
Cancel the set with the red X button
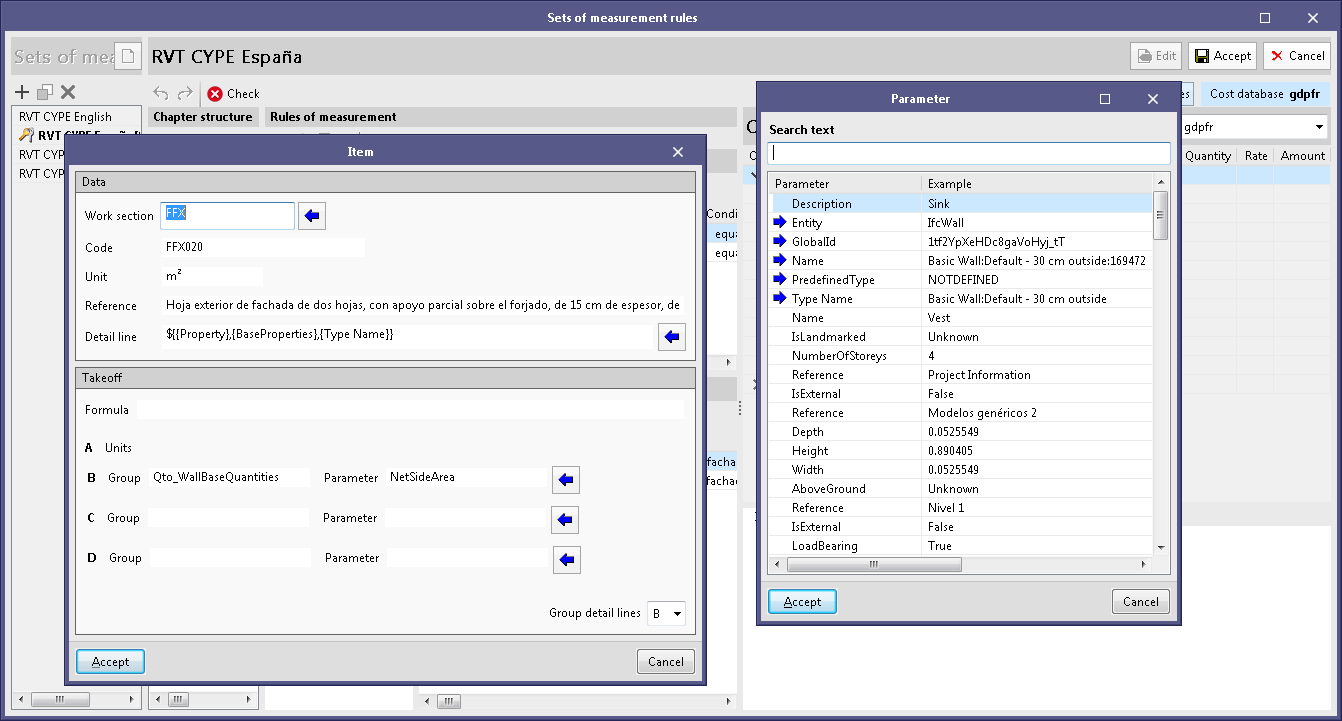pyautogui.click(x=1296, y=56)
